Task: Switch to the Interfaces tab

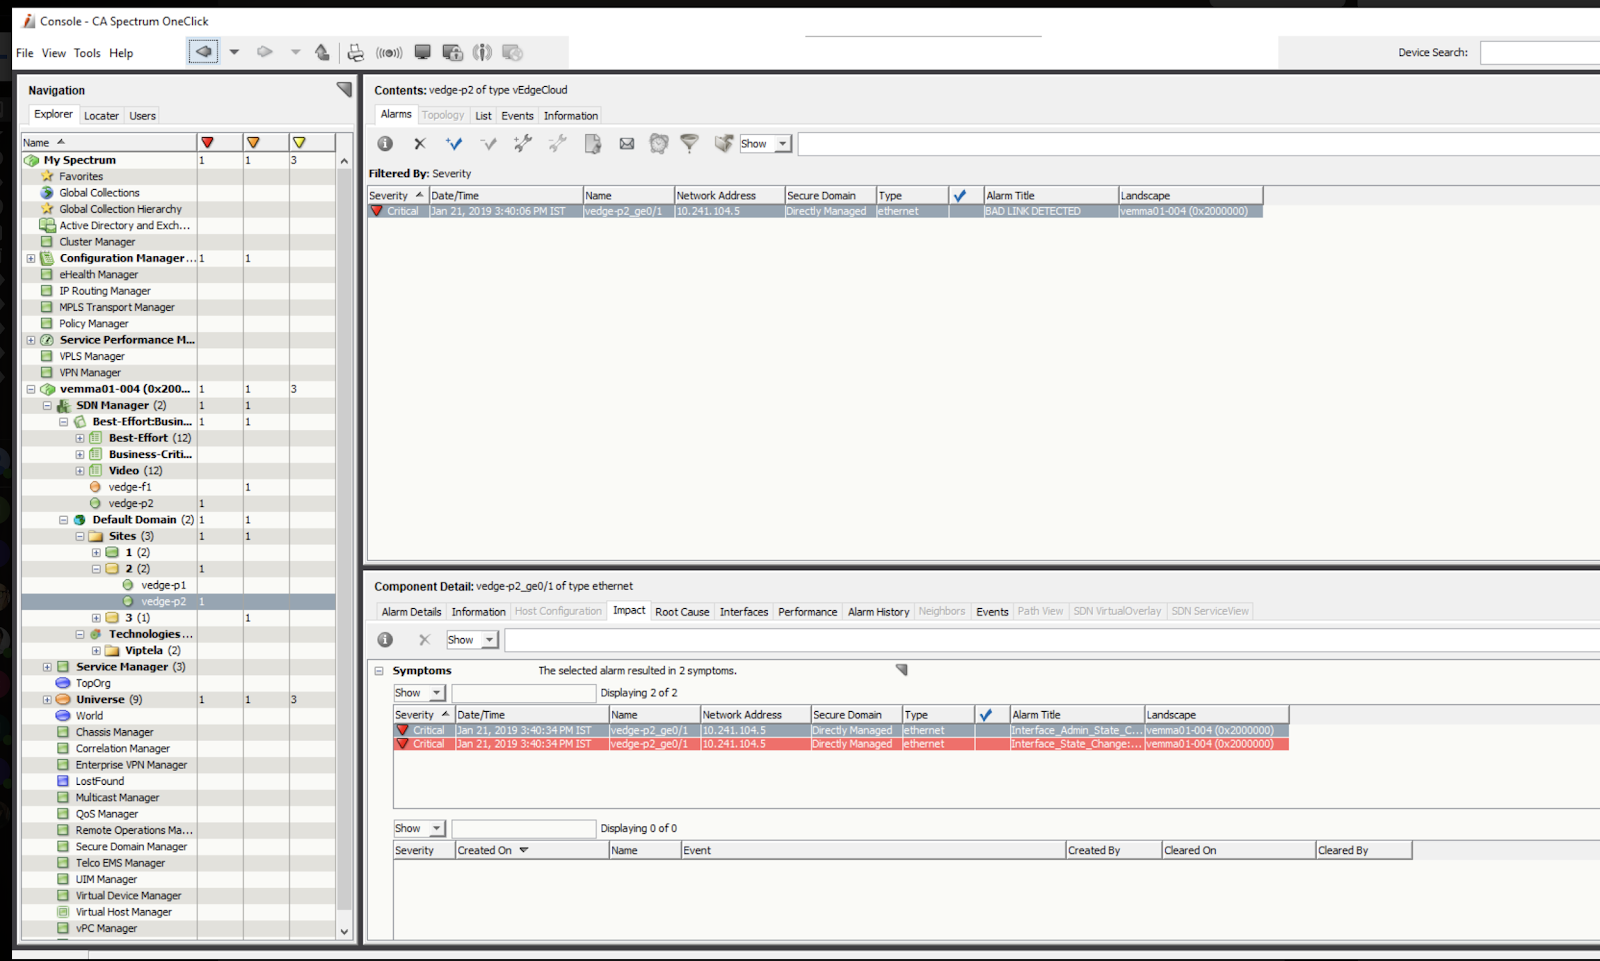Action: pyautogui.click(x=744, y=612)
